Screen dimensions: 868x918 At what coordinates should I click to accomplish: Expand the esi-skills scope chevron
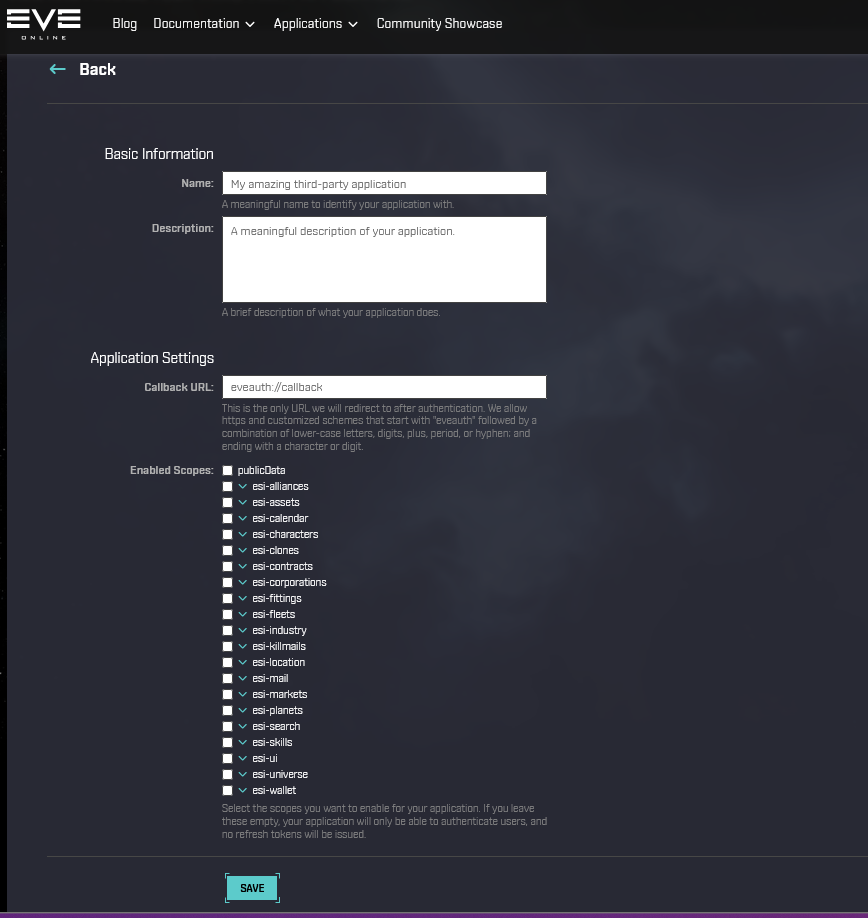[x=243, y=743]
